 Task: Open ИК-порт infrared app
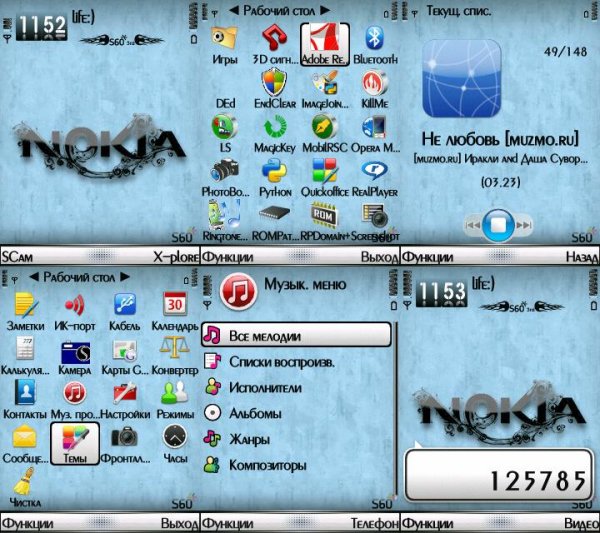75,311
